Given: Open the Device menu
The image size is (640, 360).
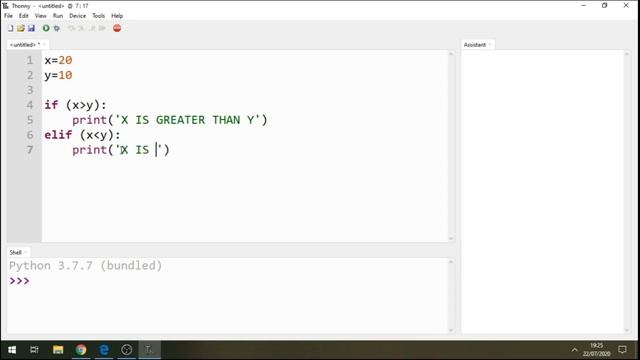Looking at the screenshot, I should (77, 16).
